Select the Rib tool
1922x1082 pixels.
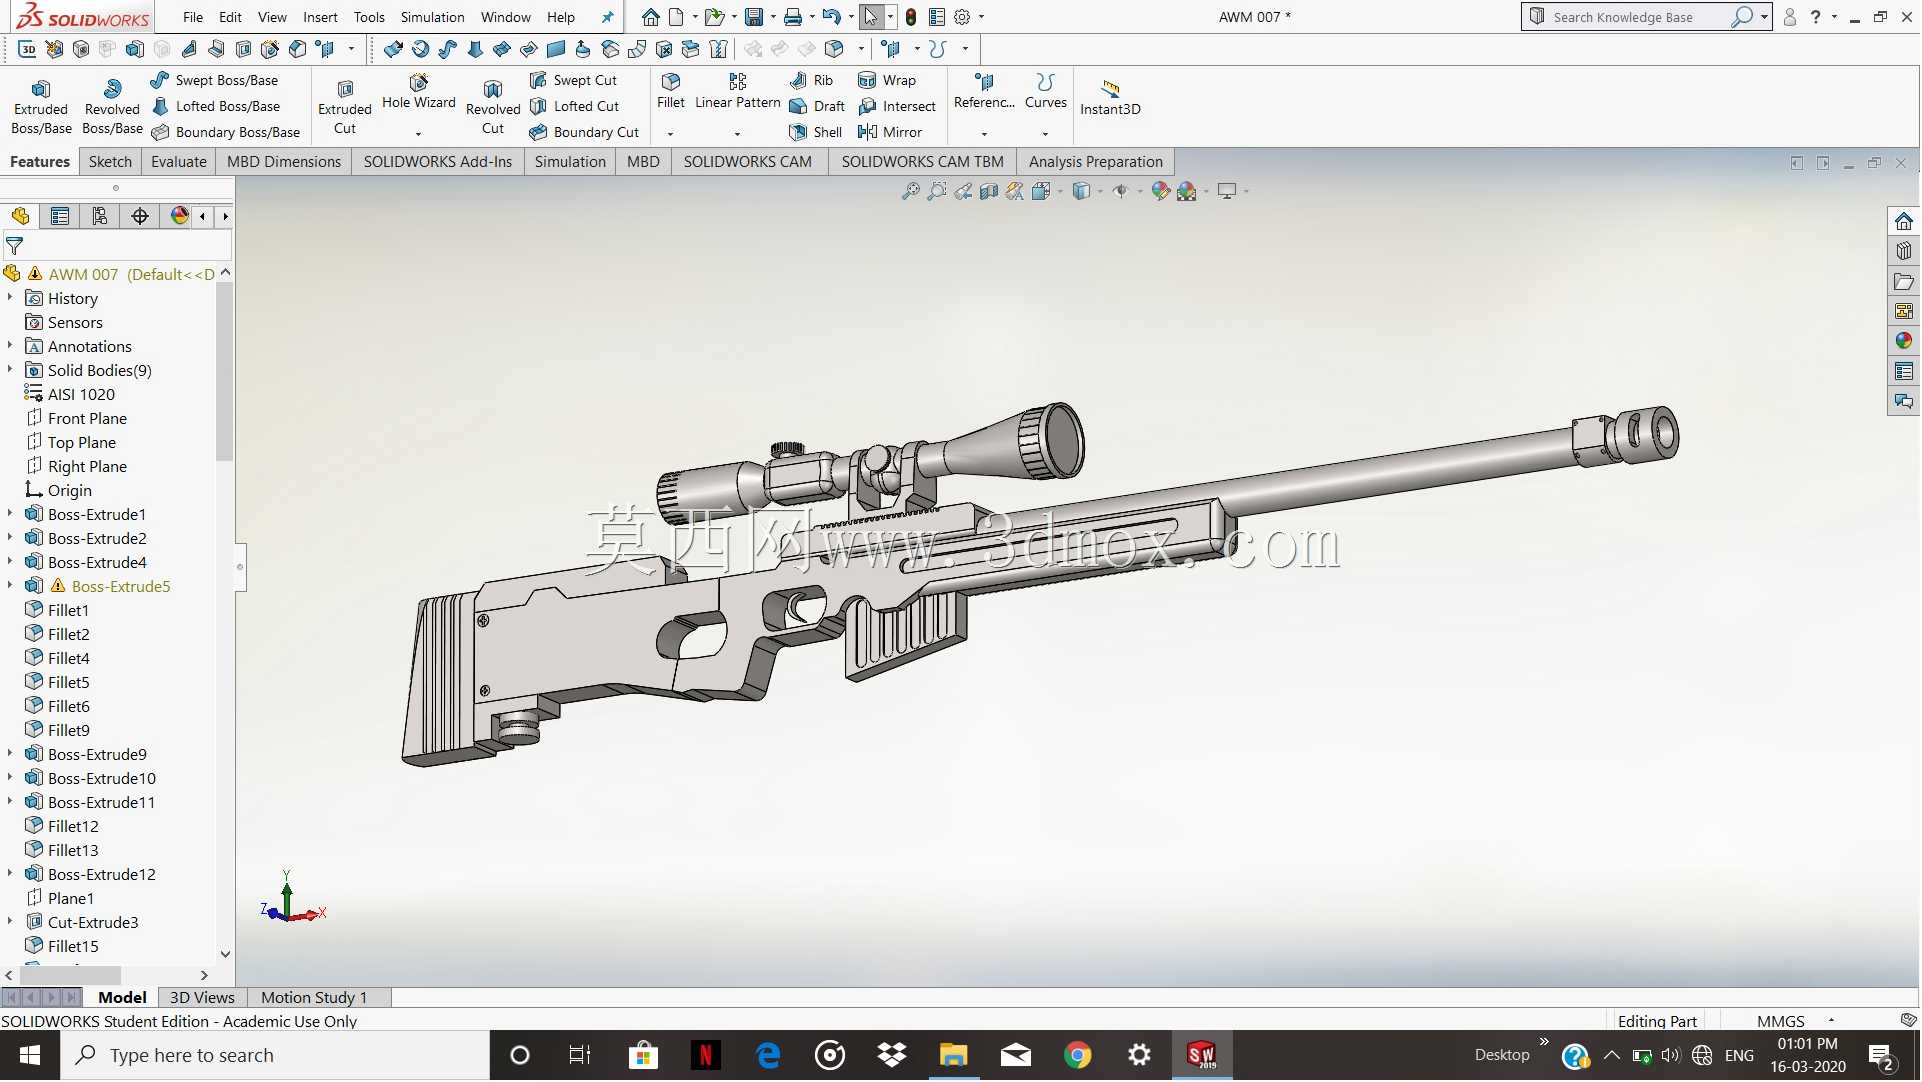(811, 80)
